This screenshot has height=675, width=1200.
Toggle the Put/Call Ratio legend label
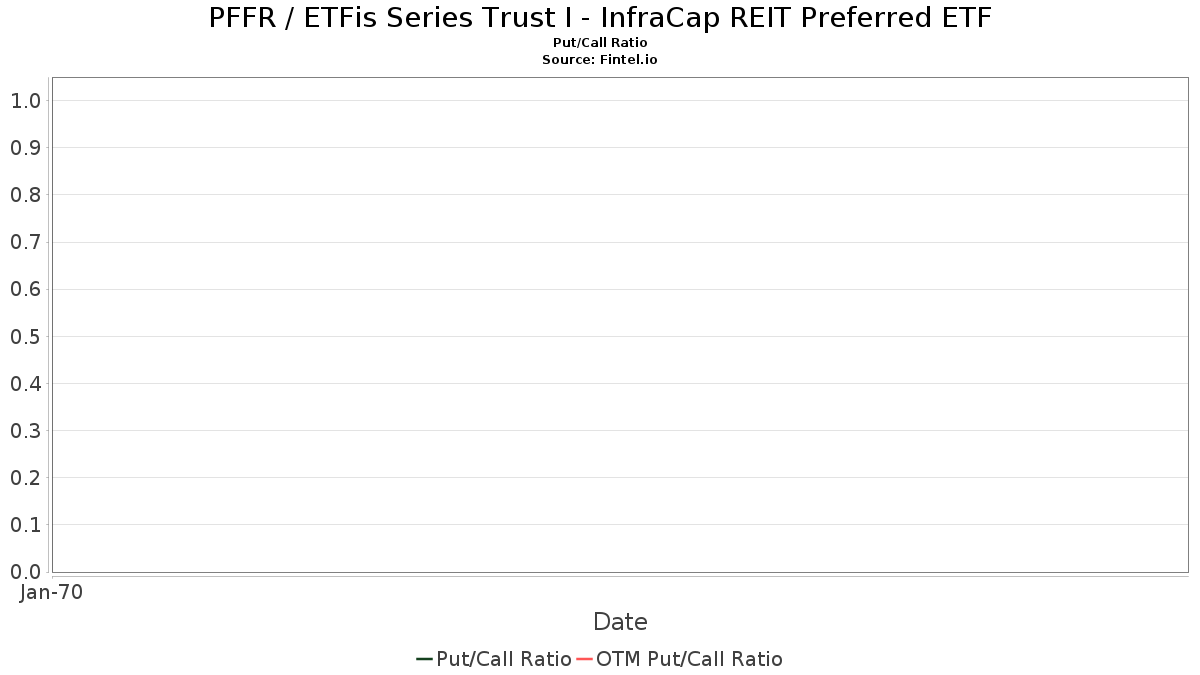[x=504, y=659]
